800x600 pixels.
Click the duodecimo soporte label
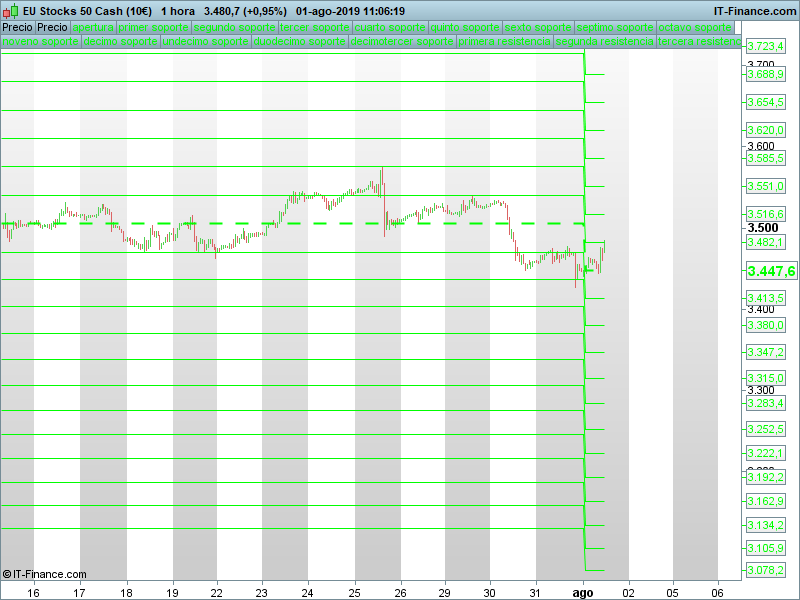click(x=299, y=41)
